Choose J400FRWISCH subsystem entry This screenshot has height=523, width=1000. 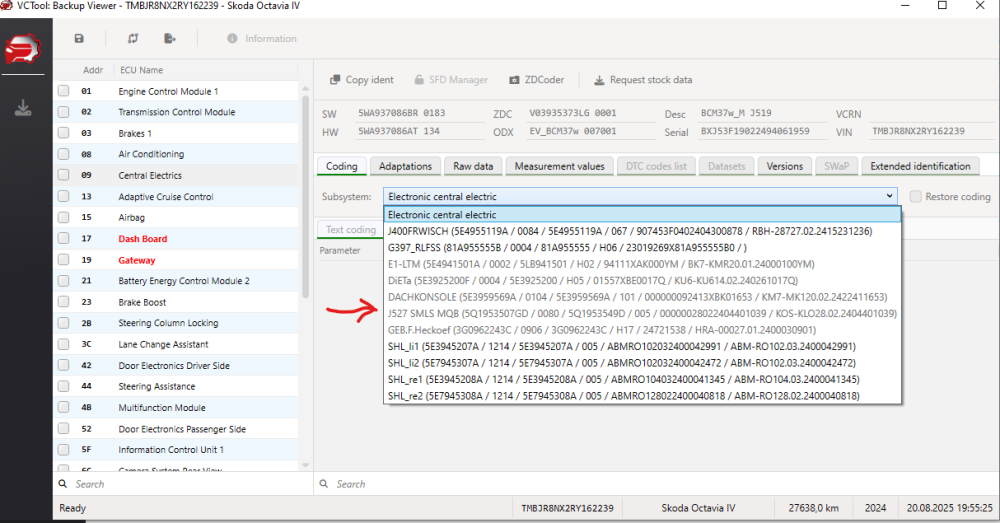coord(642,231)
